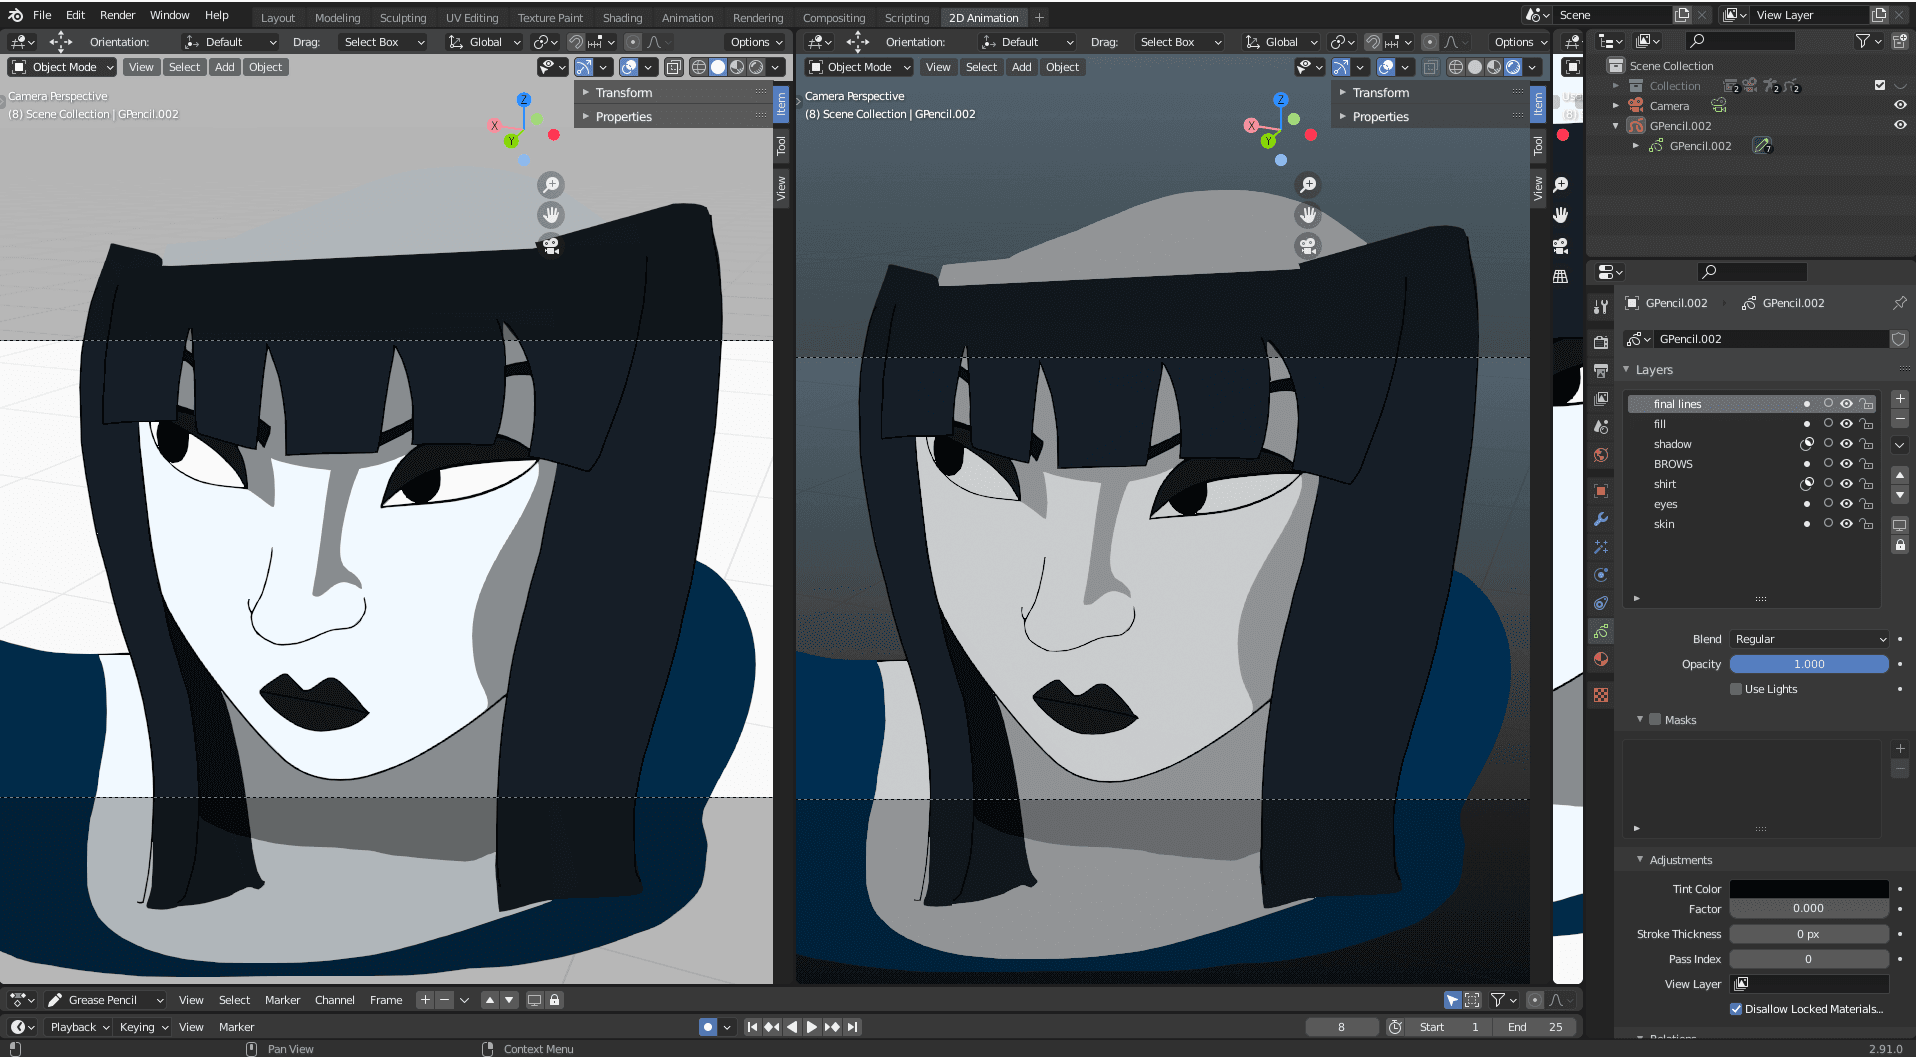1916x1057 pixels.
Task: Open the Render properties tab icon
Action: (1601, 342)
